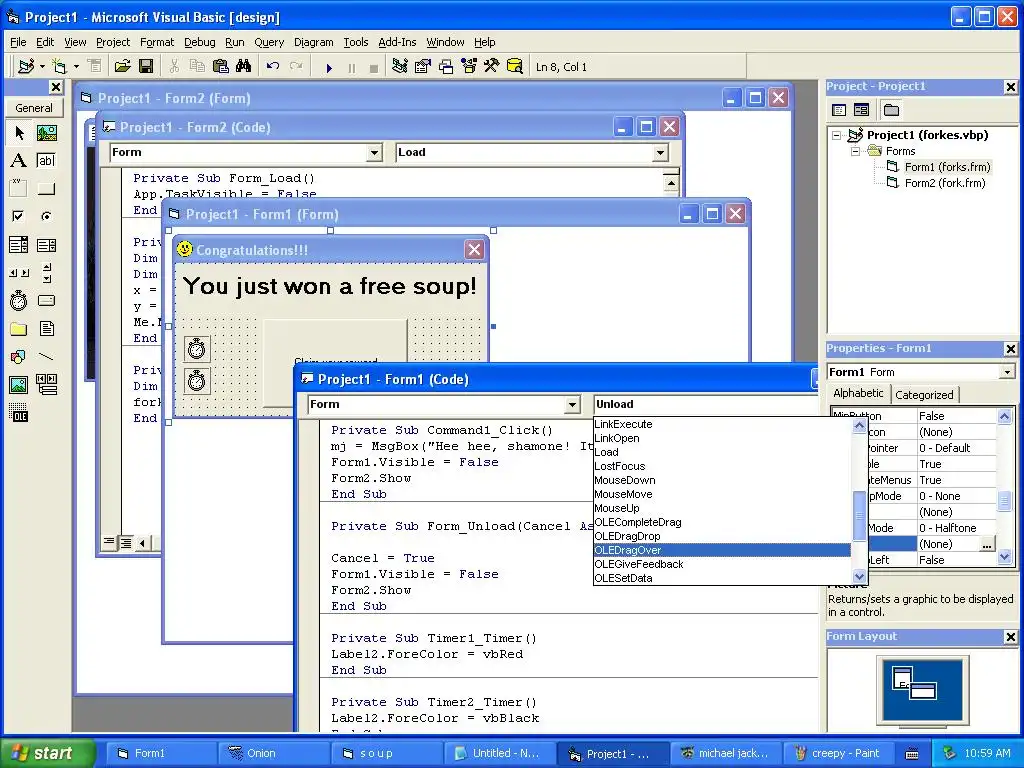Click the Paste clipboard toolbar icon
Viewport: 1024px width, 768px height.
[221, 66]
